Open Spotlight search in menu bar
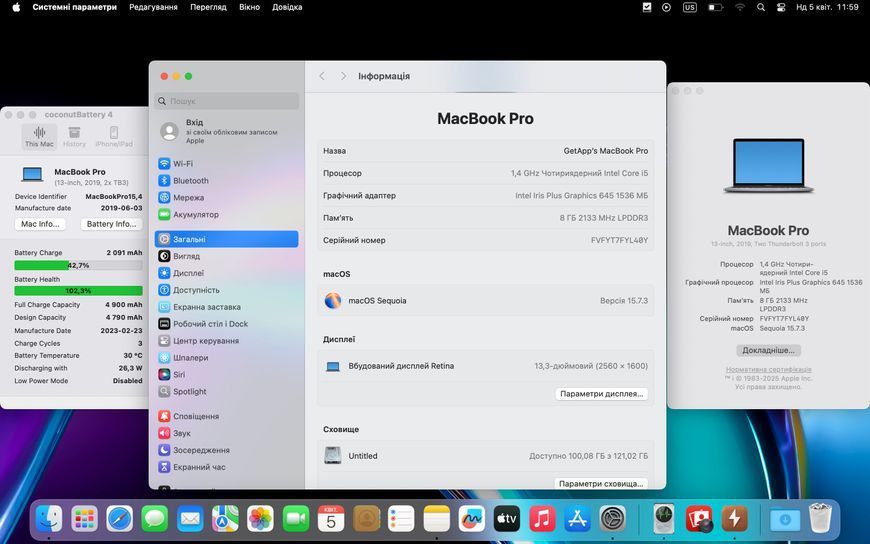This screenshot has width=870, height=544. (761, 7)
